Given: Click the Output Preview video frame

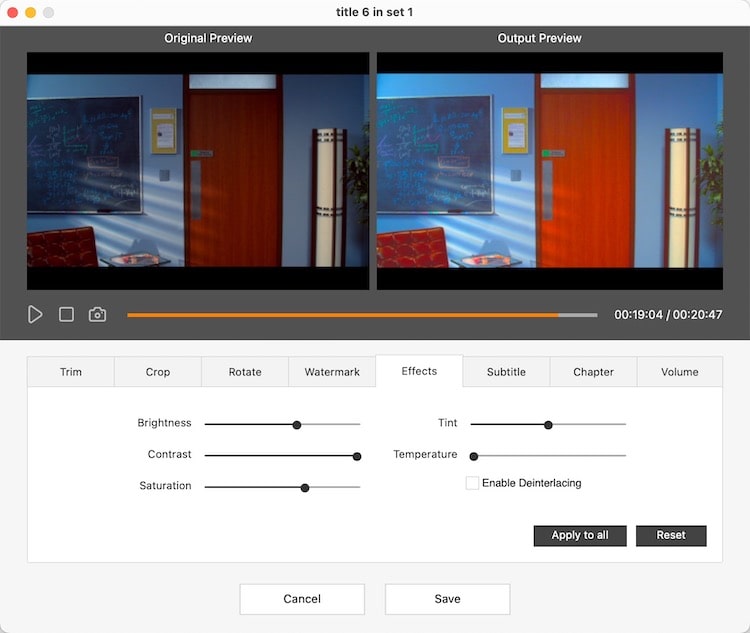Looking at the screenshot, I should pos(549,171).
